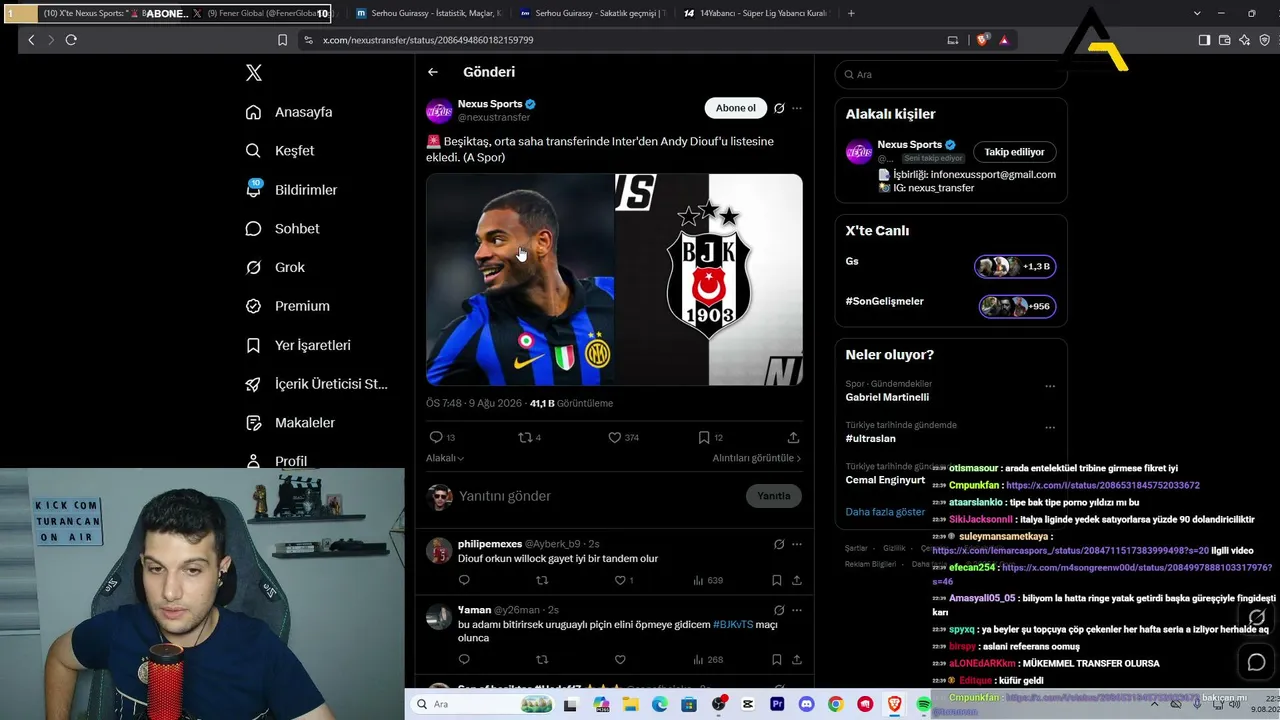1280x720 pixels.
Task: Bookmark the main post with 12 bookmarks
Action: (x=705, y=437)
